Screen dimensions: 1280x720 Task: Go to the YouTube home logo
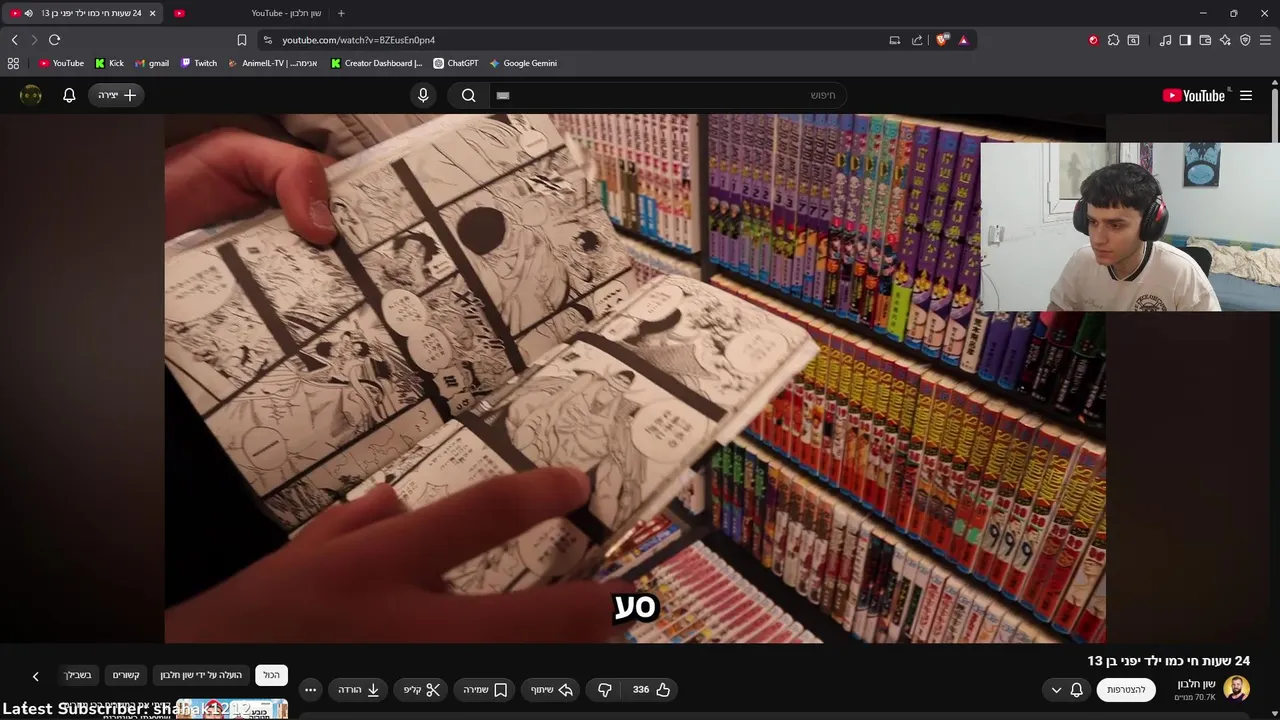click(x=1194, y=95)
